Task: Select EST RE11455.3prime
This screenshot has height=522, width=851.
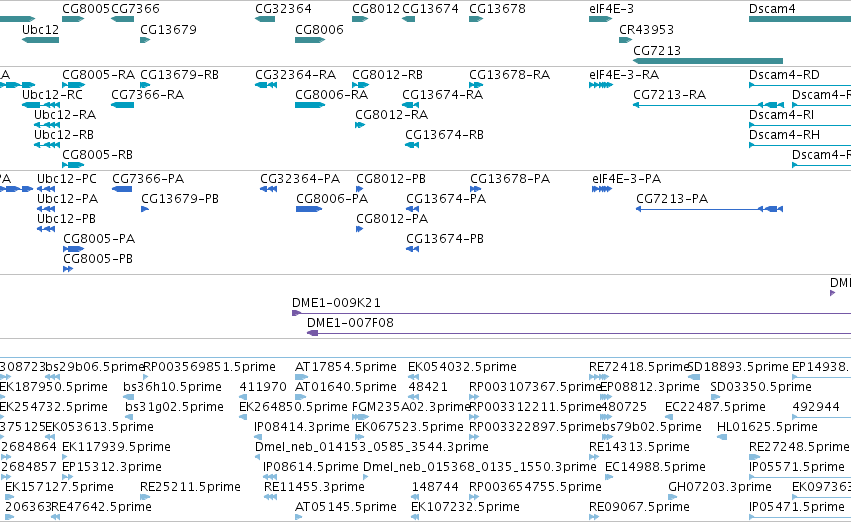Action: [270, 497]
